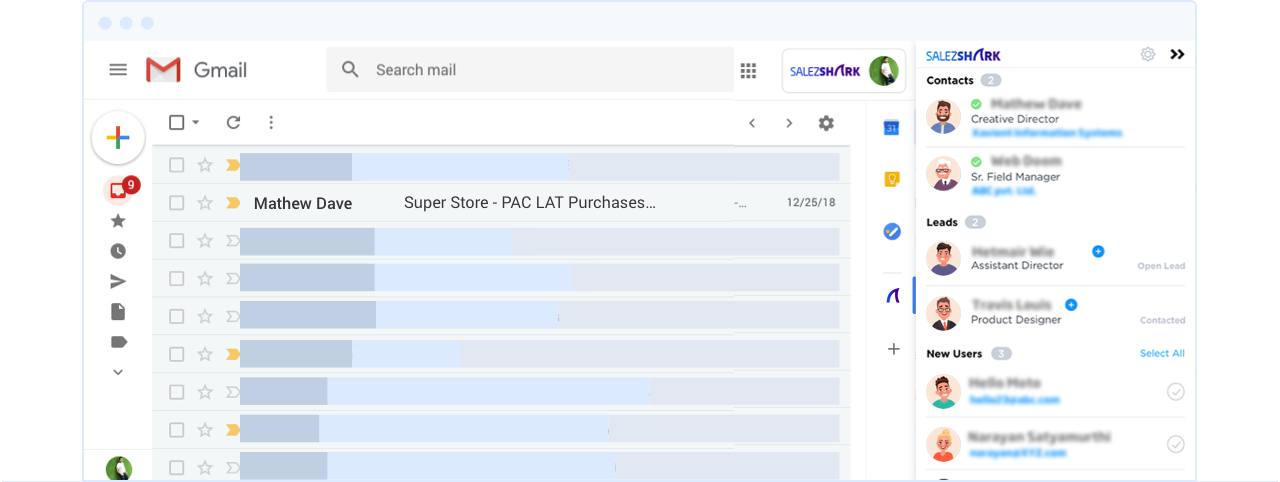The image size is (1280, 482).
Task: Click the SalezShark account button in header
Action: (843, 70)
